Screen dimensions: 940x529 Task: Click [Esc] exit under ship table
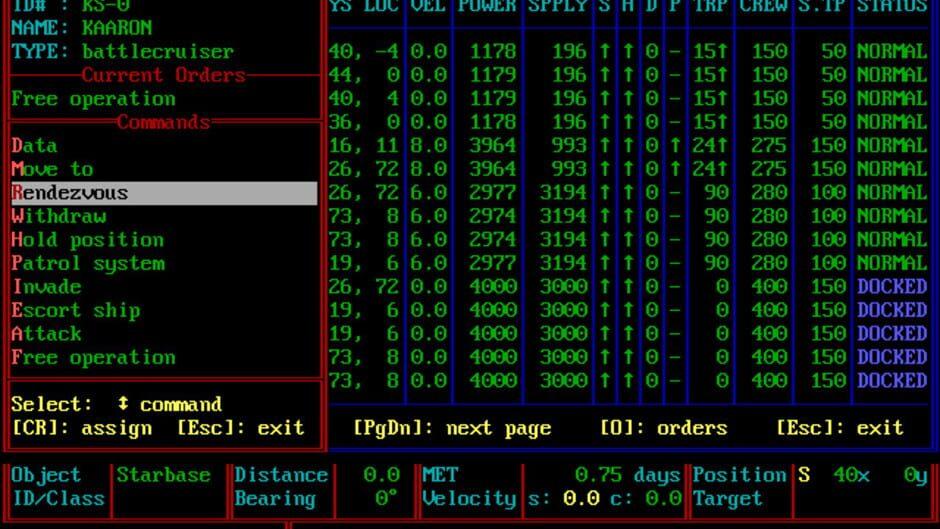tap(839, 428)
